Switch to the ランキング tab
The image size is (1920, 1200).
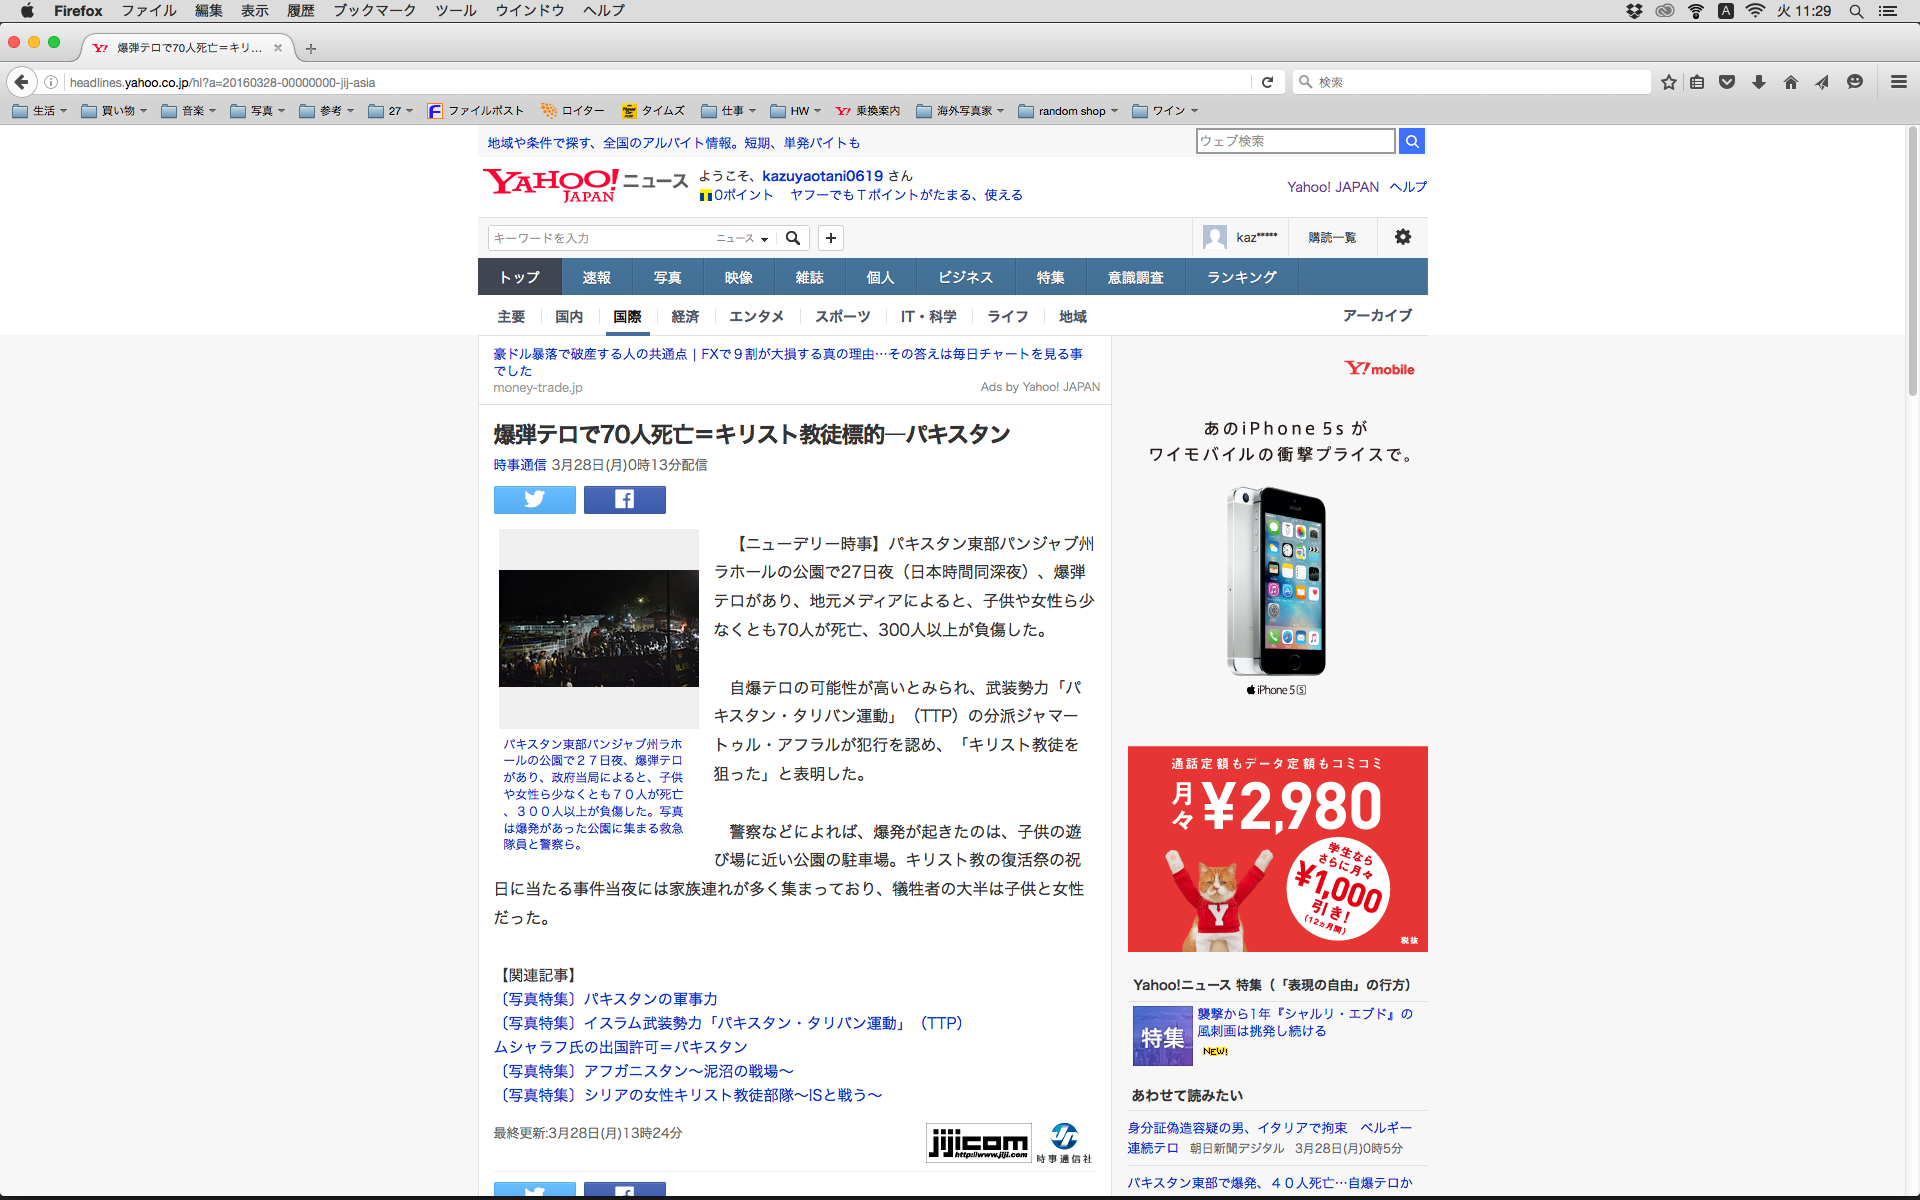1241,277
